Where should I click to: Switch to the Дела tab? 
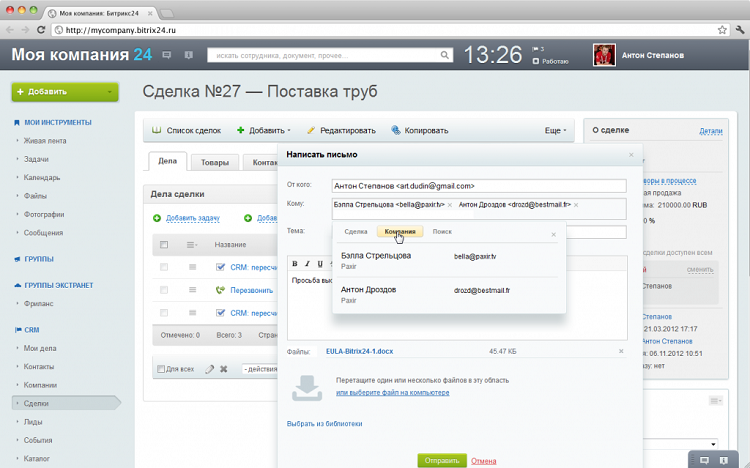[x=167, y=161]
